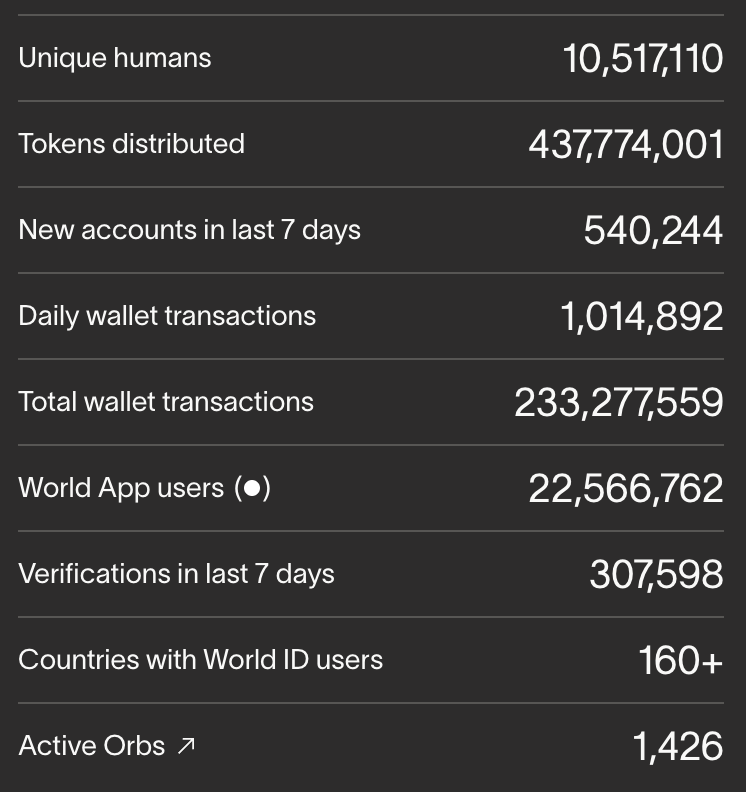Select the Tokens distributed label
The width and height of the screenshot is (746, 792).
(x=131, y=144)
